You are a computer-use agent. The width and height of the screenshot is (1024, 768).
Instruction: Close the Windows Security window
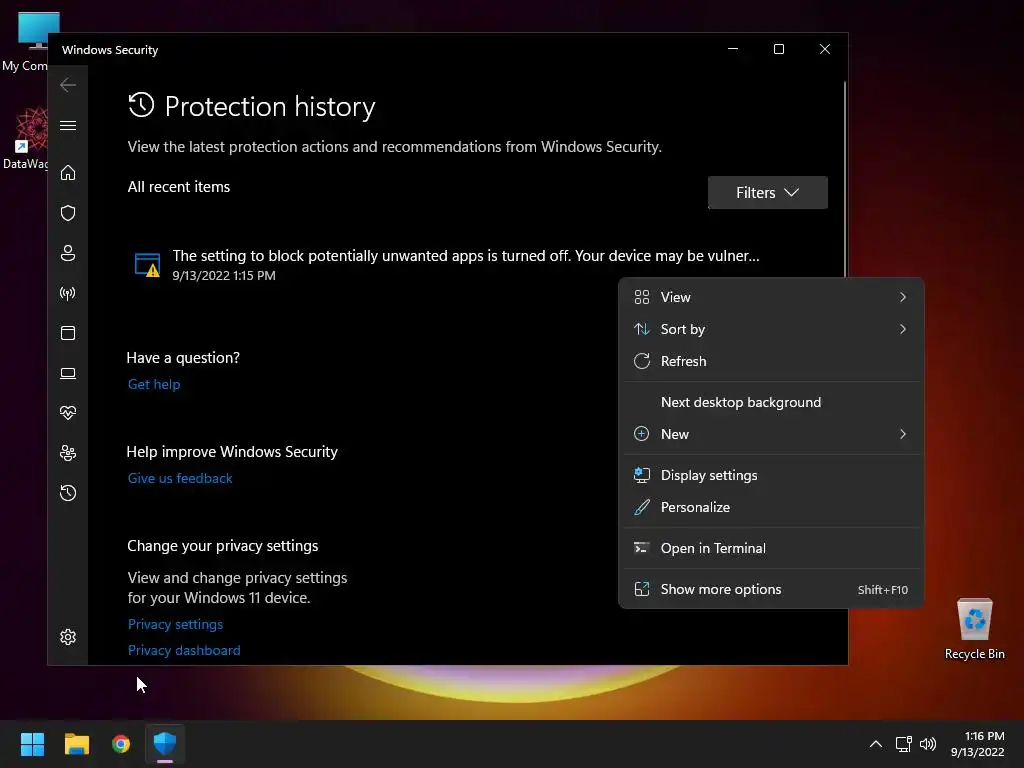tap(825, 49)
